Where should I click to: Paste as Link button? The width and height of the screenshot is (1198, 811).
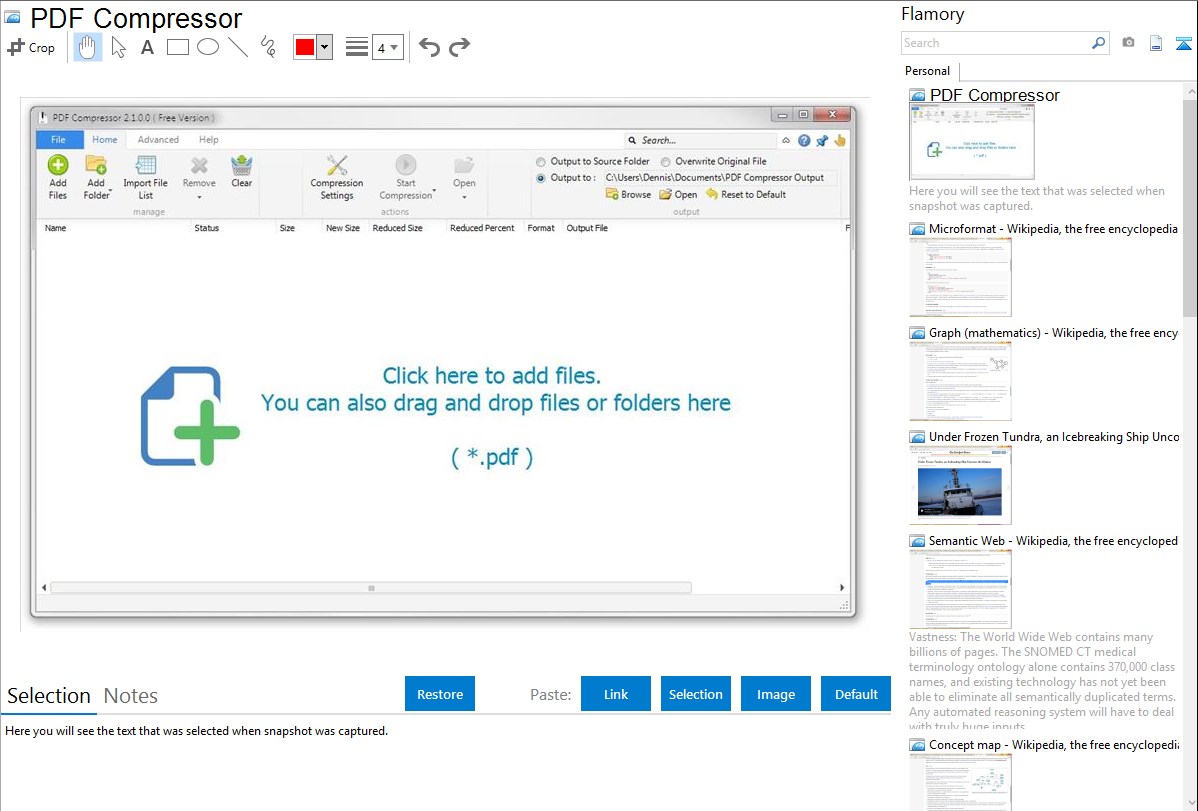point(616,694)
